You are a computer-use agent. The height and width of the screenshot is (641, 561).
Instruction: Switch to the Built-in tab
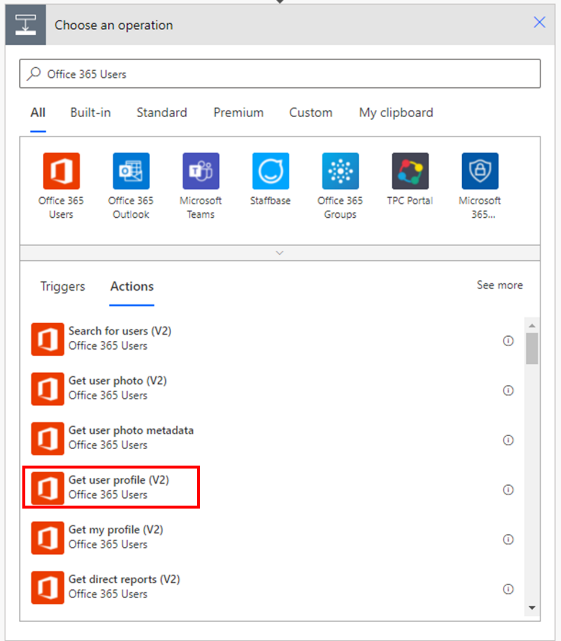point(90,112)
